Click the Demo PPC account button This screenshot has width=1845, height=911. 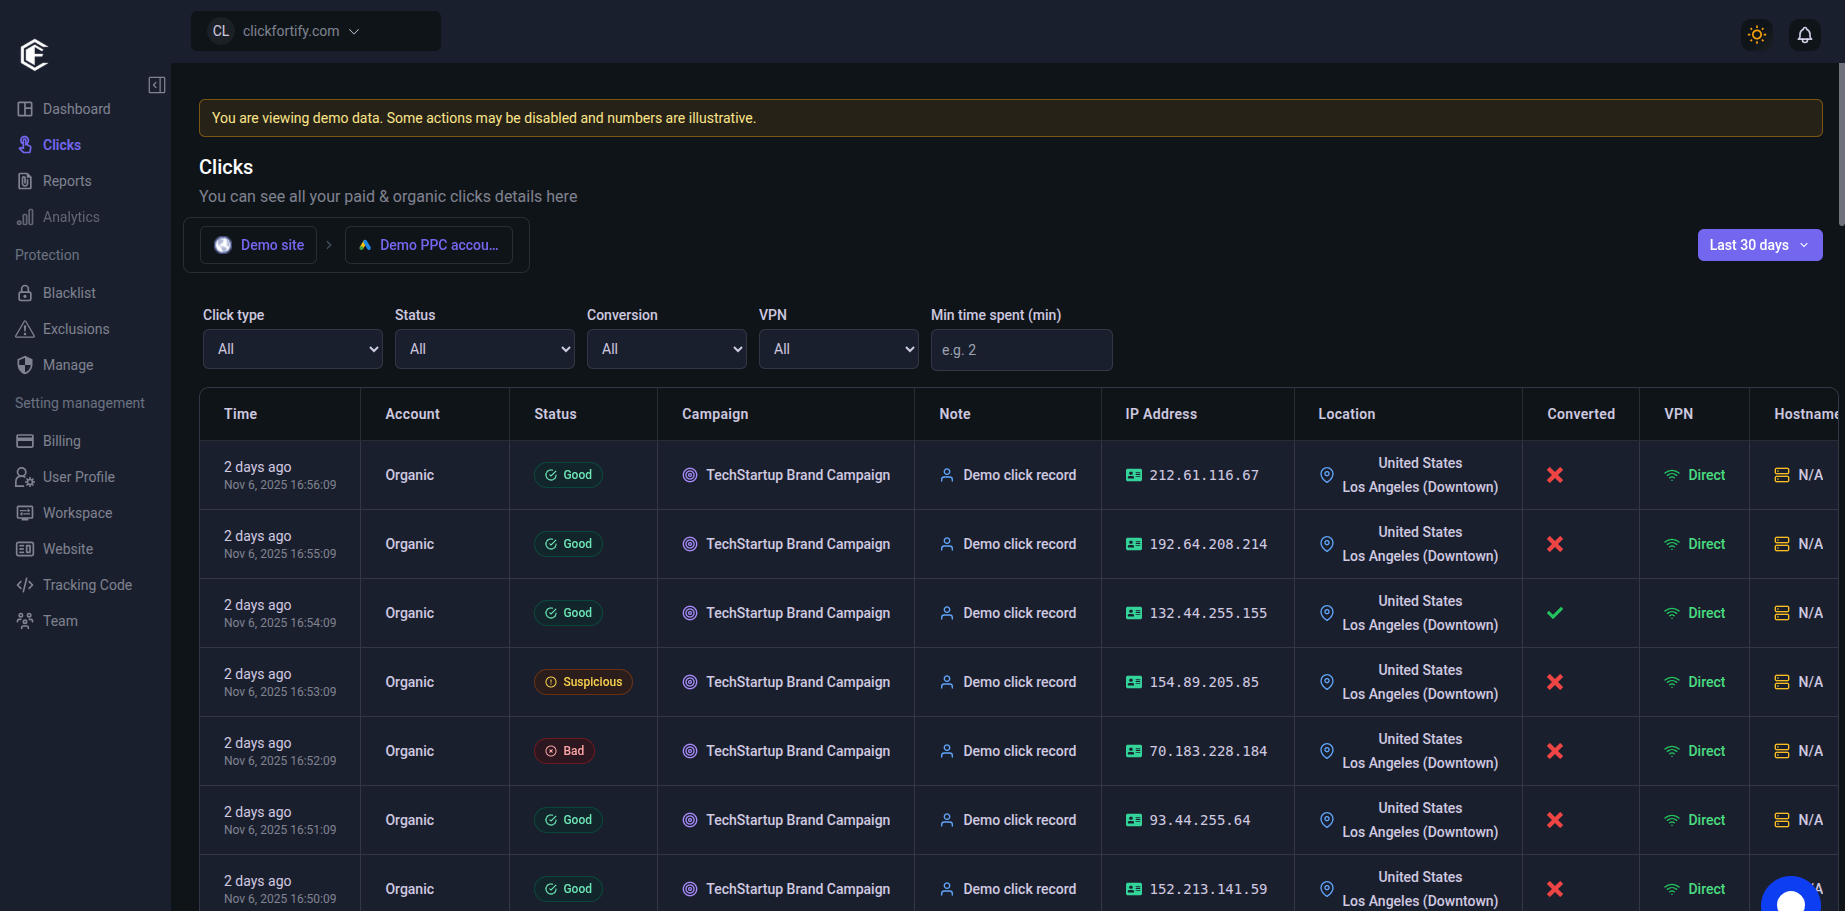(429, 245)
